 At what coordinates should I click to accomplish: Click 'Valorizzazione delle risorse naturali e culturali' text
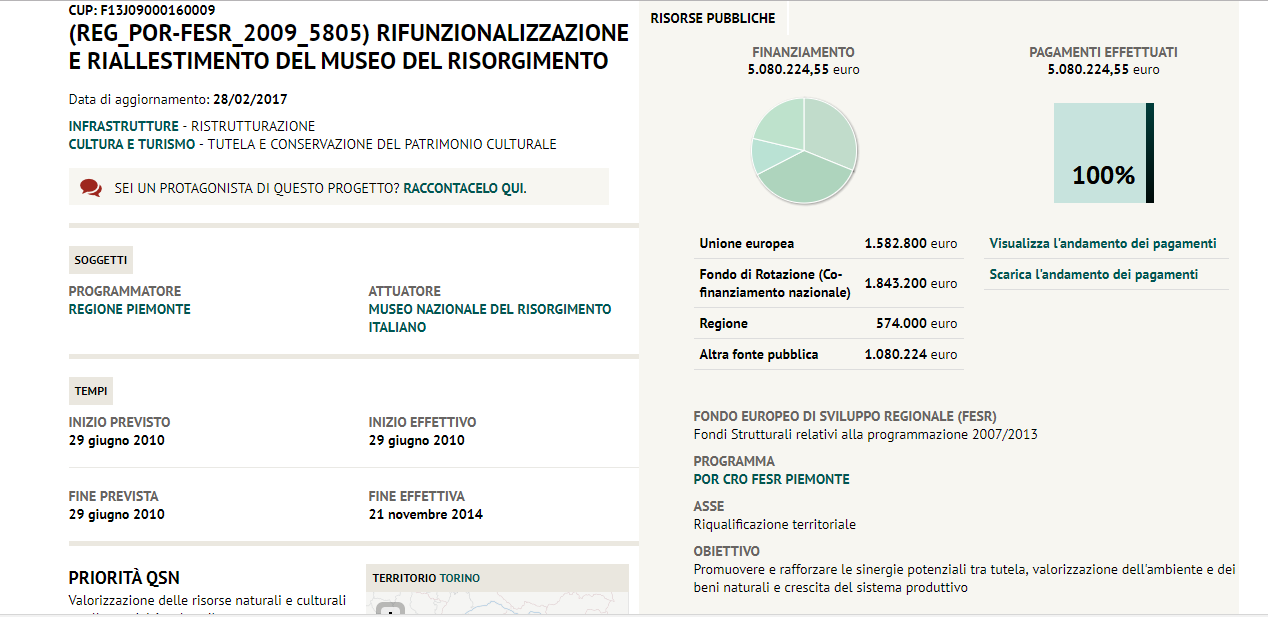pyautogui.click(x=208, y=601)
